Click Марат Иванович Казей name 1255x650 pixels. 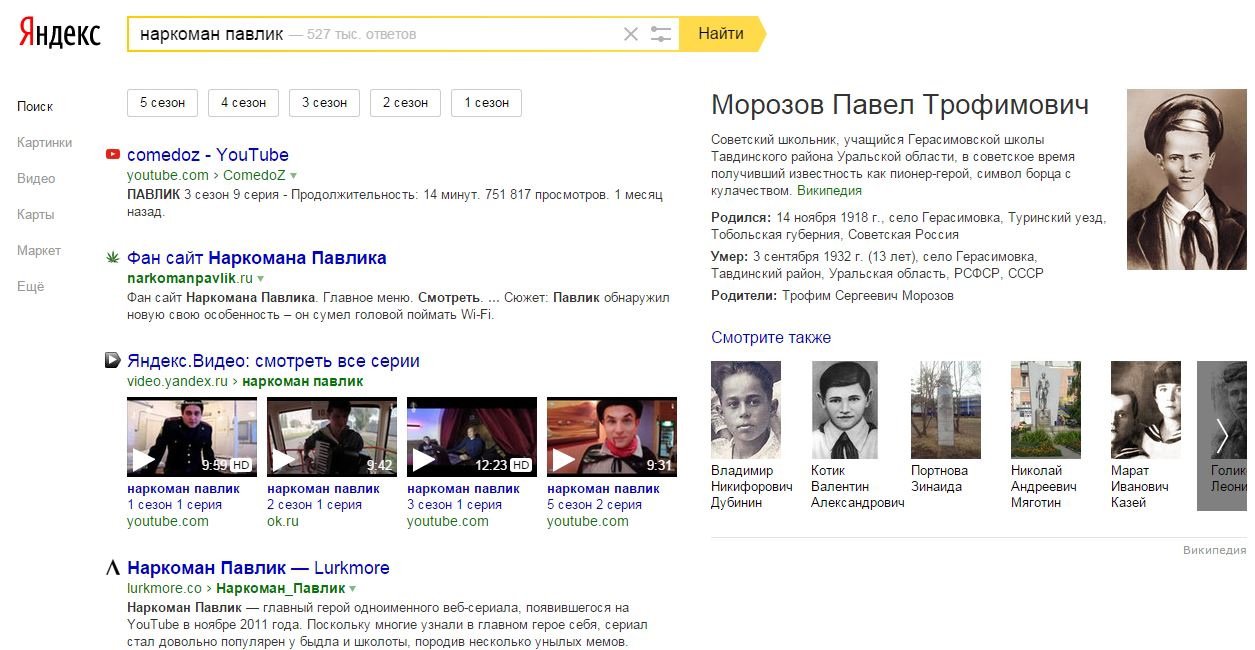point(1140,486)
